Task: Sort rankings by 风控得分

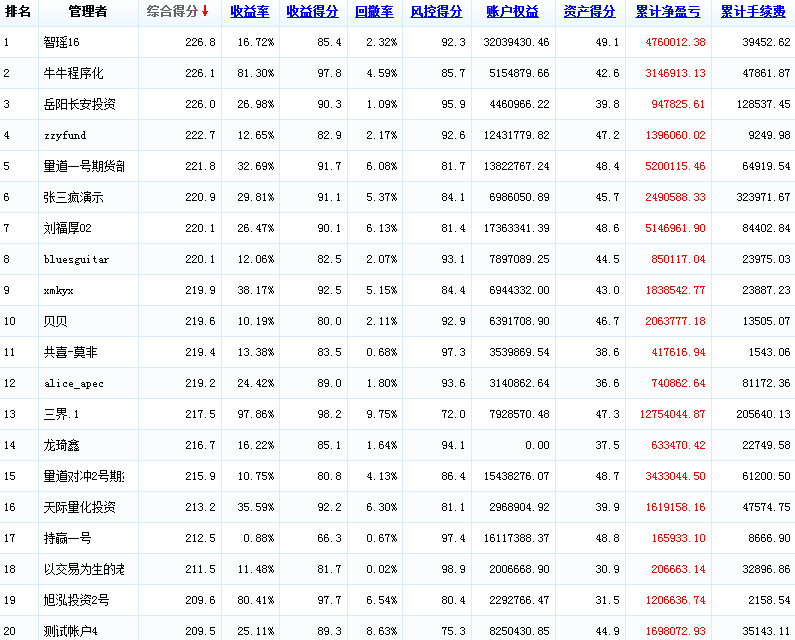Action: (x=436, y=12)
